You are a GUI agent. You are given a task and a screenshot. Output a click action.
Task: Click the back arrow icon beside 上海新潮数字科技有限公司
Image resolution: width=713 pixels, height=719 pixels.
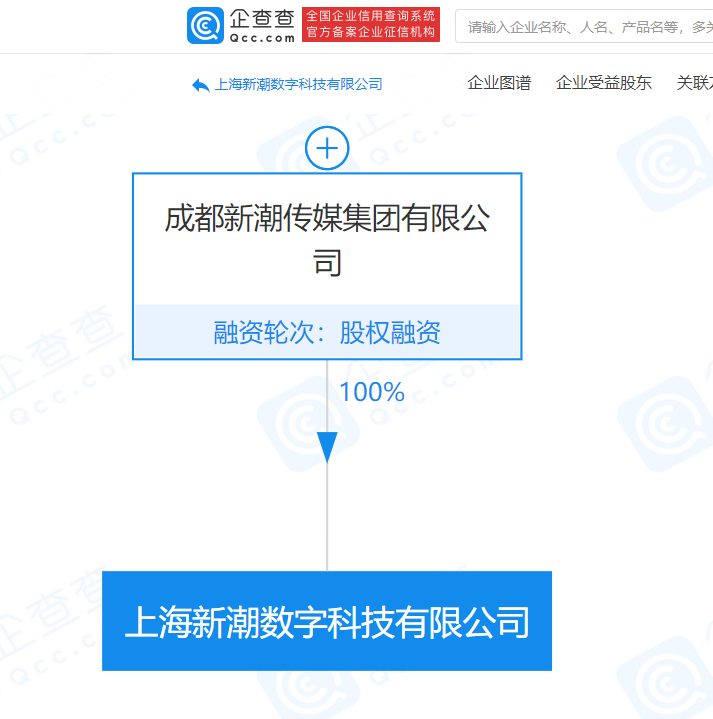pos(200,85)
